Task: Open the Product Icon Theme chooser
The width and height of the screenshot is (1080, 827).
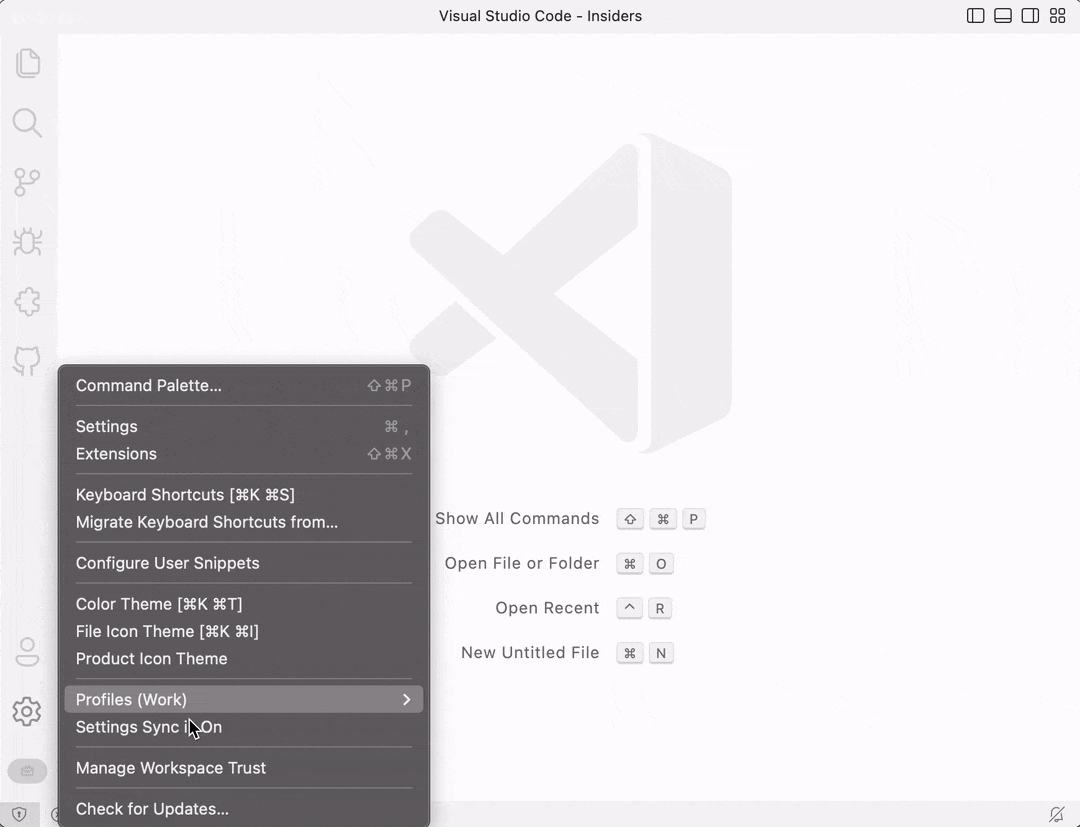Action: [x=151, y=659]
